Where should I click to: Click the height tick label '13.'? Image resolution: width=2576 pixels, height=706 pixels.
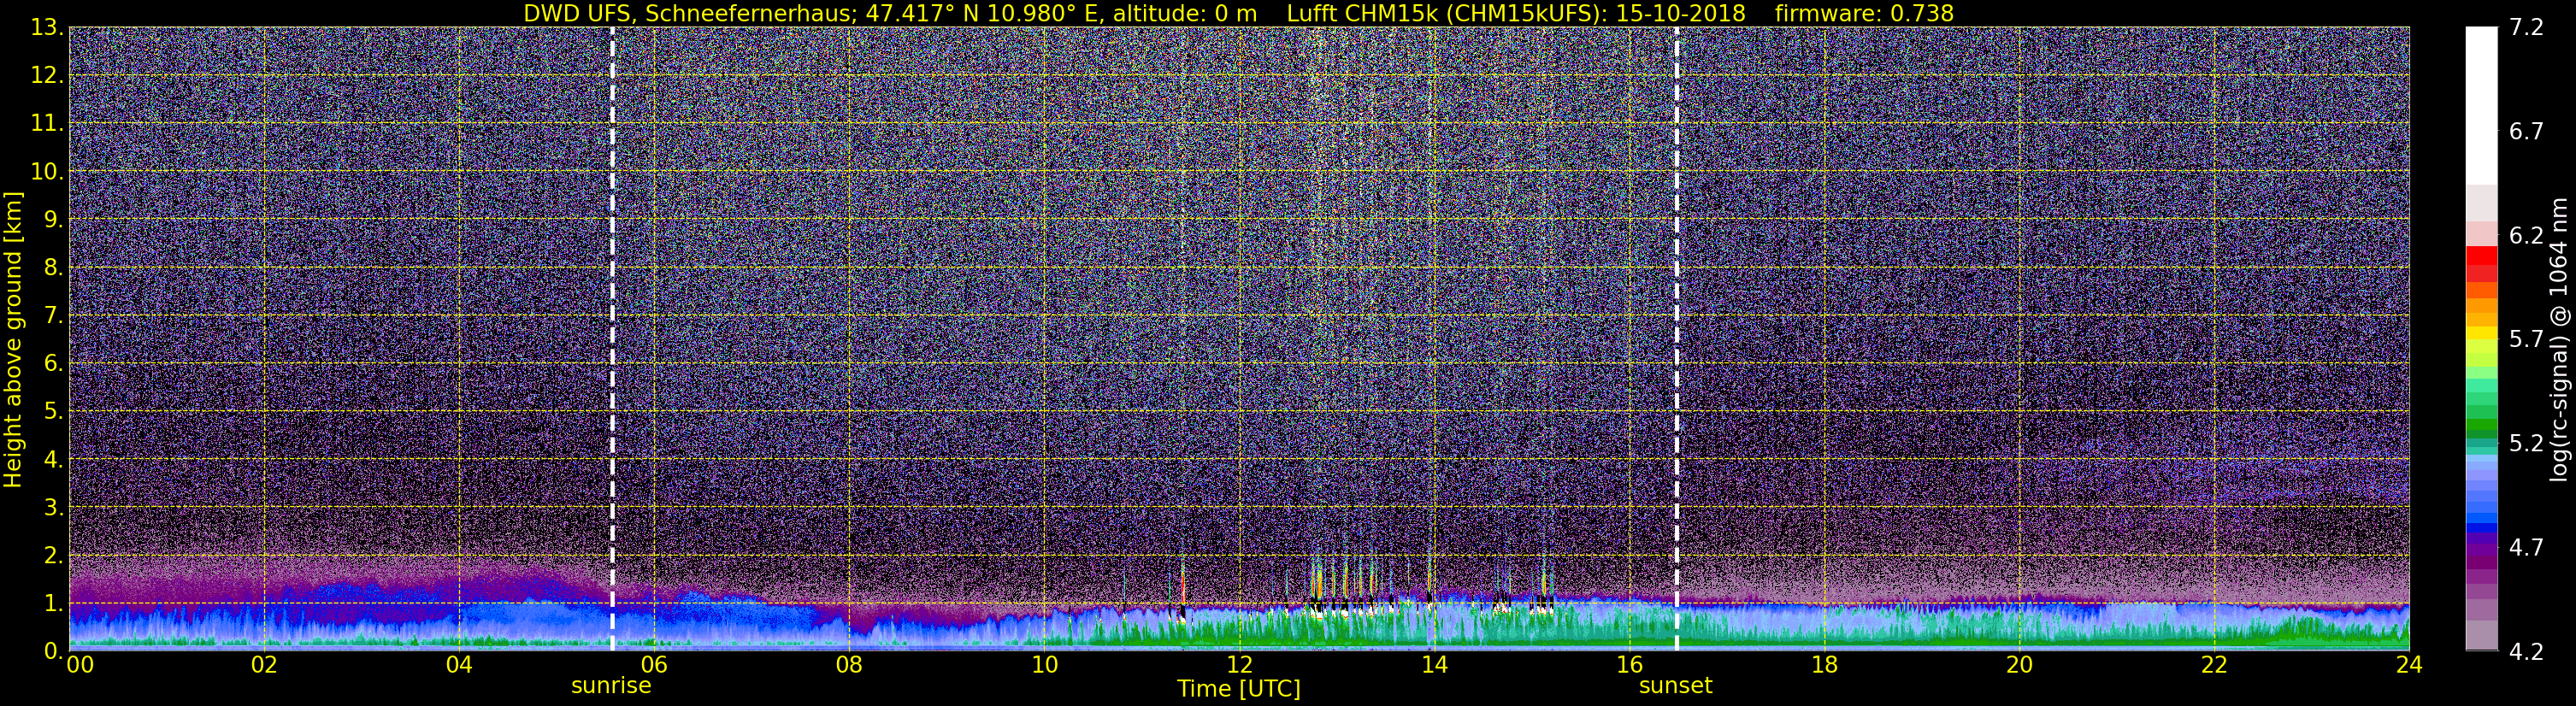(x=47, y=28)
